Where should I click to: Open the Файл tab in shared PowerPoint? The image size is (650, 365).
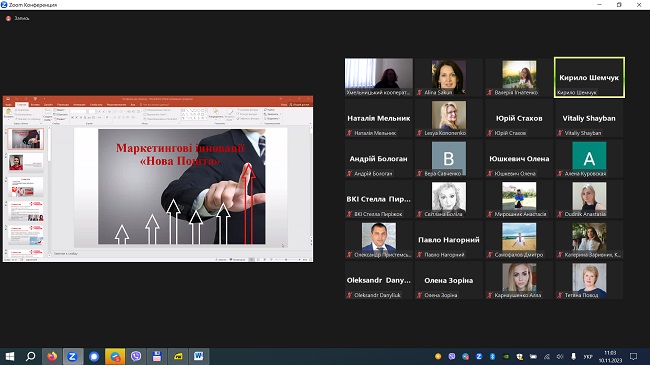(x=8, y=105)
